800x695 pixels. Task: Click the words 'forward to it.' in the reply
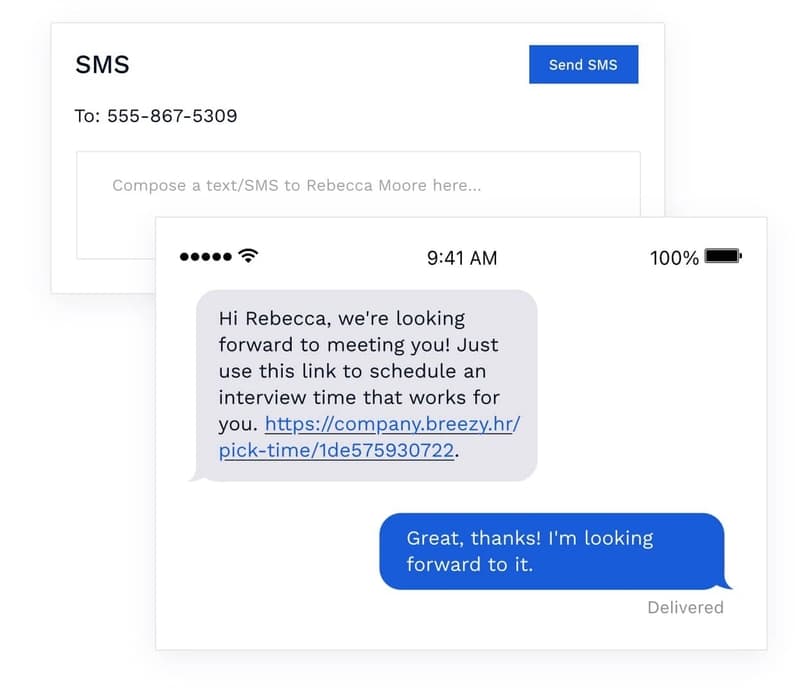469,564
